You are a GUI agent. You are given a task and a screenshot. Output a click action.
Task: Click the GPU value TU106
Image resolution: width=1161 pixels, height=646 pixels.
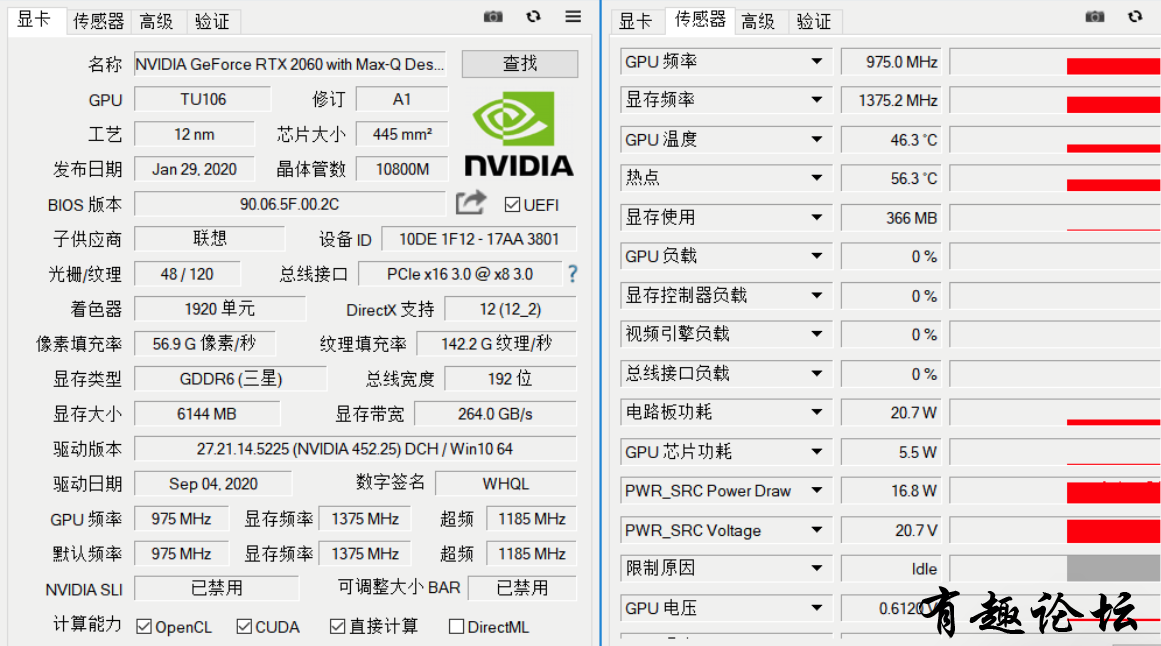(203, 99)
